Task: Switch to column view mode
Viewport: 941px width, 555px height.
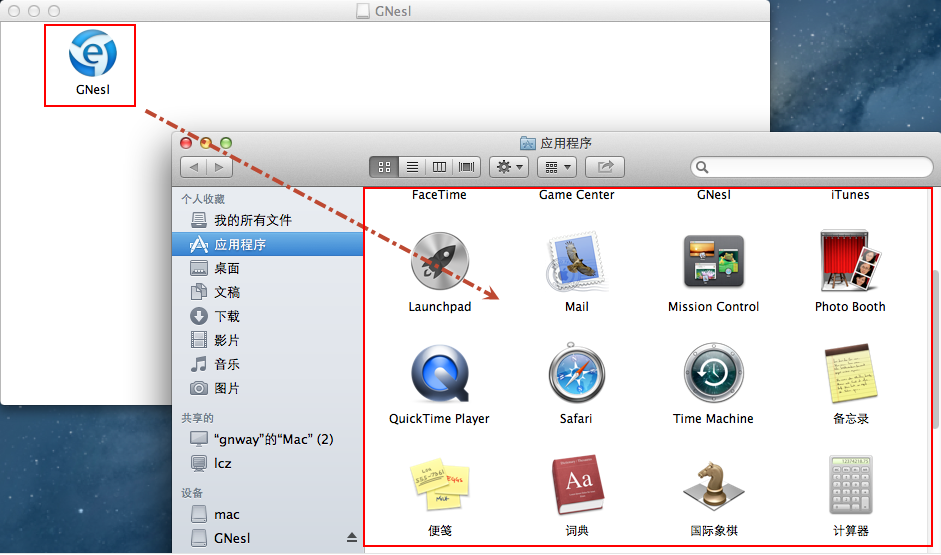Action: coord(439,167)
